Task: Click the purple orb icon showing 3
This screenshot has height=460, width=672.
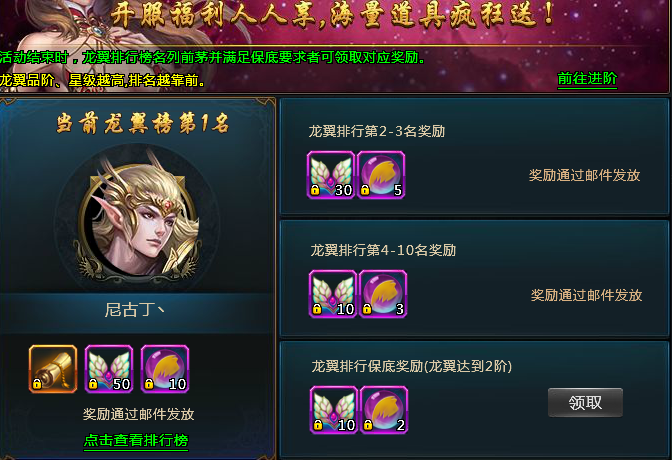Action: point(383,294)
